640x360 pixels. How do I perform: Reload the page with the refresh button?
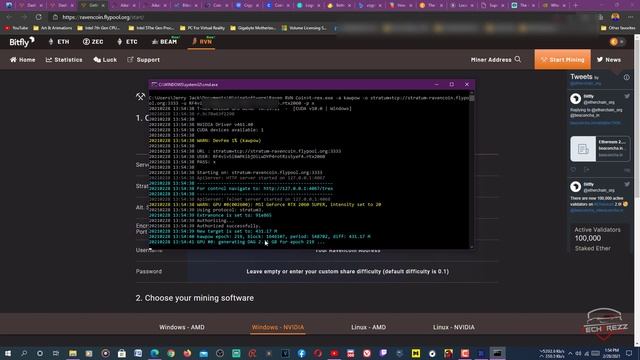[x=38, y=17]
